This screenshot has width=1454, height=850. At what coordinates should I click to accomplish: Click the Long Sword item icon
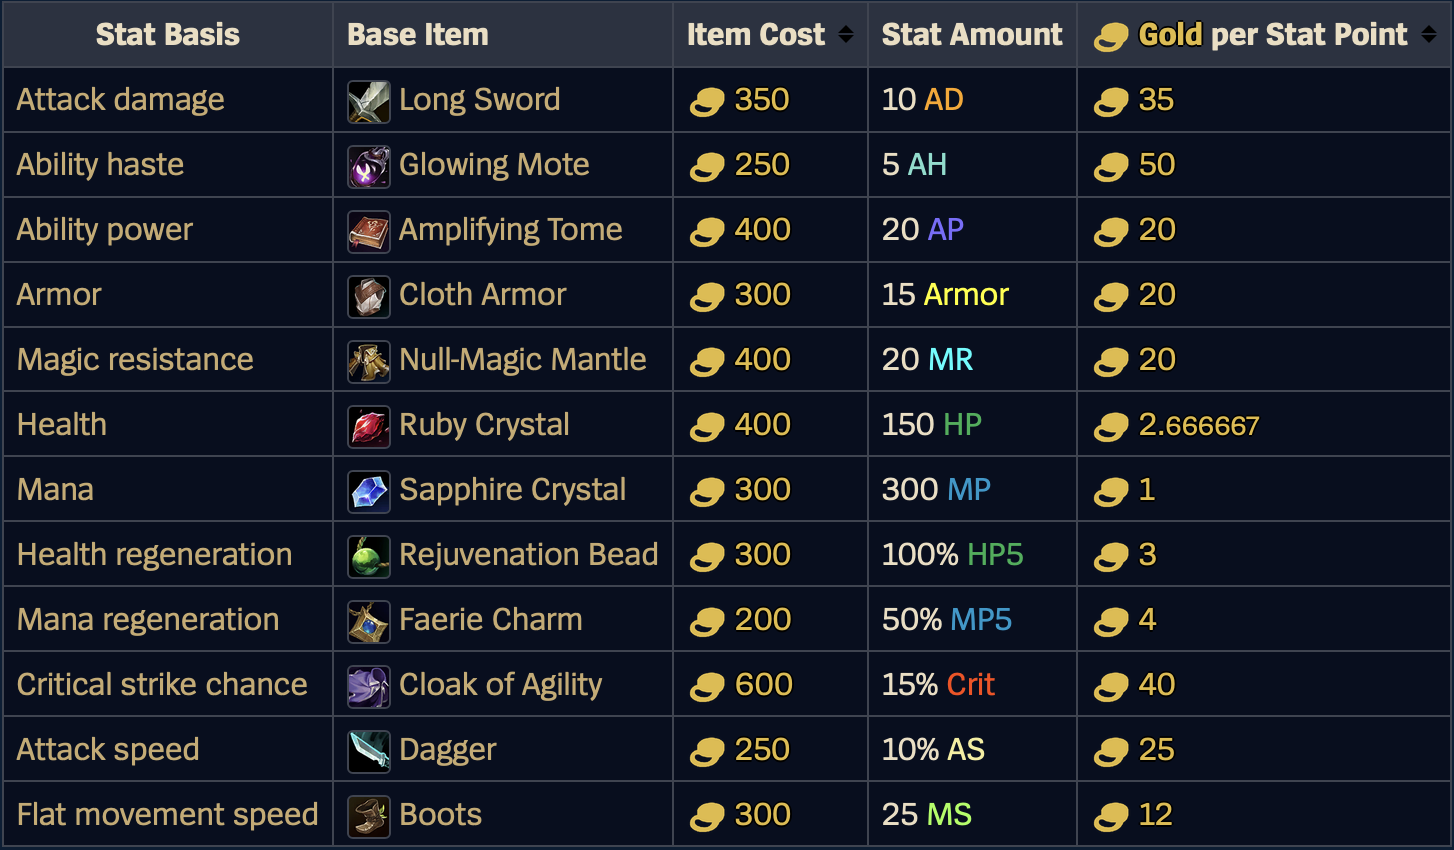tap(368, 102)
